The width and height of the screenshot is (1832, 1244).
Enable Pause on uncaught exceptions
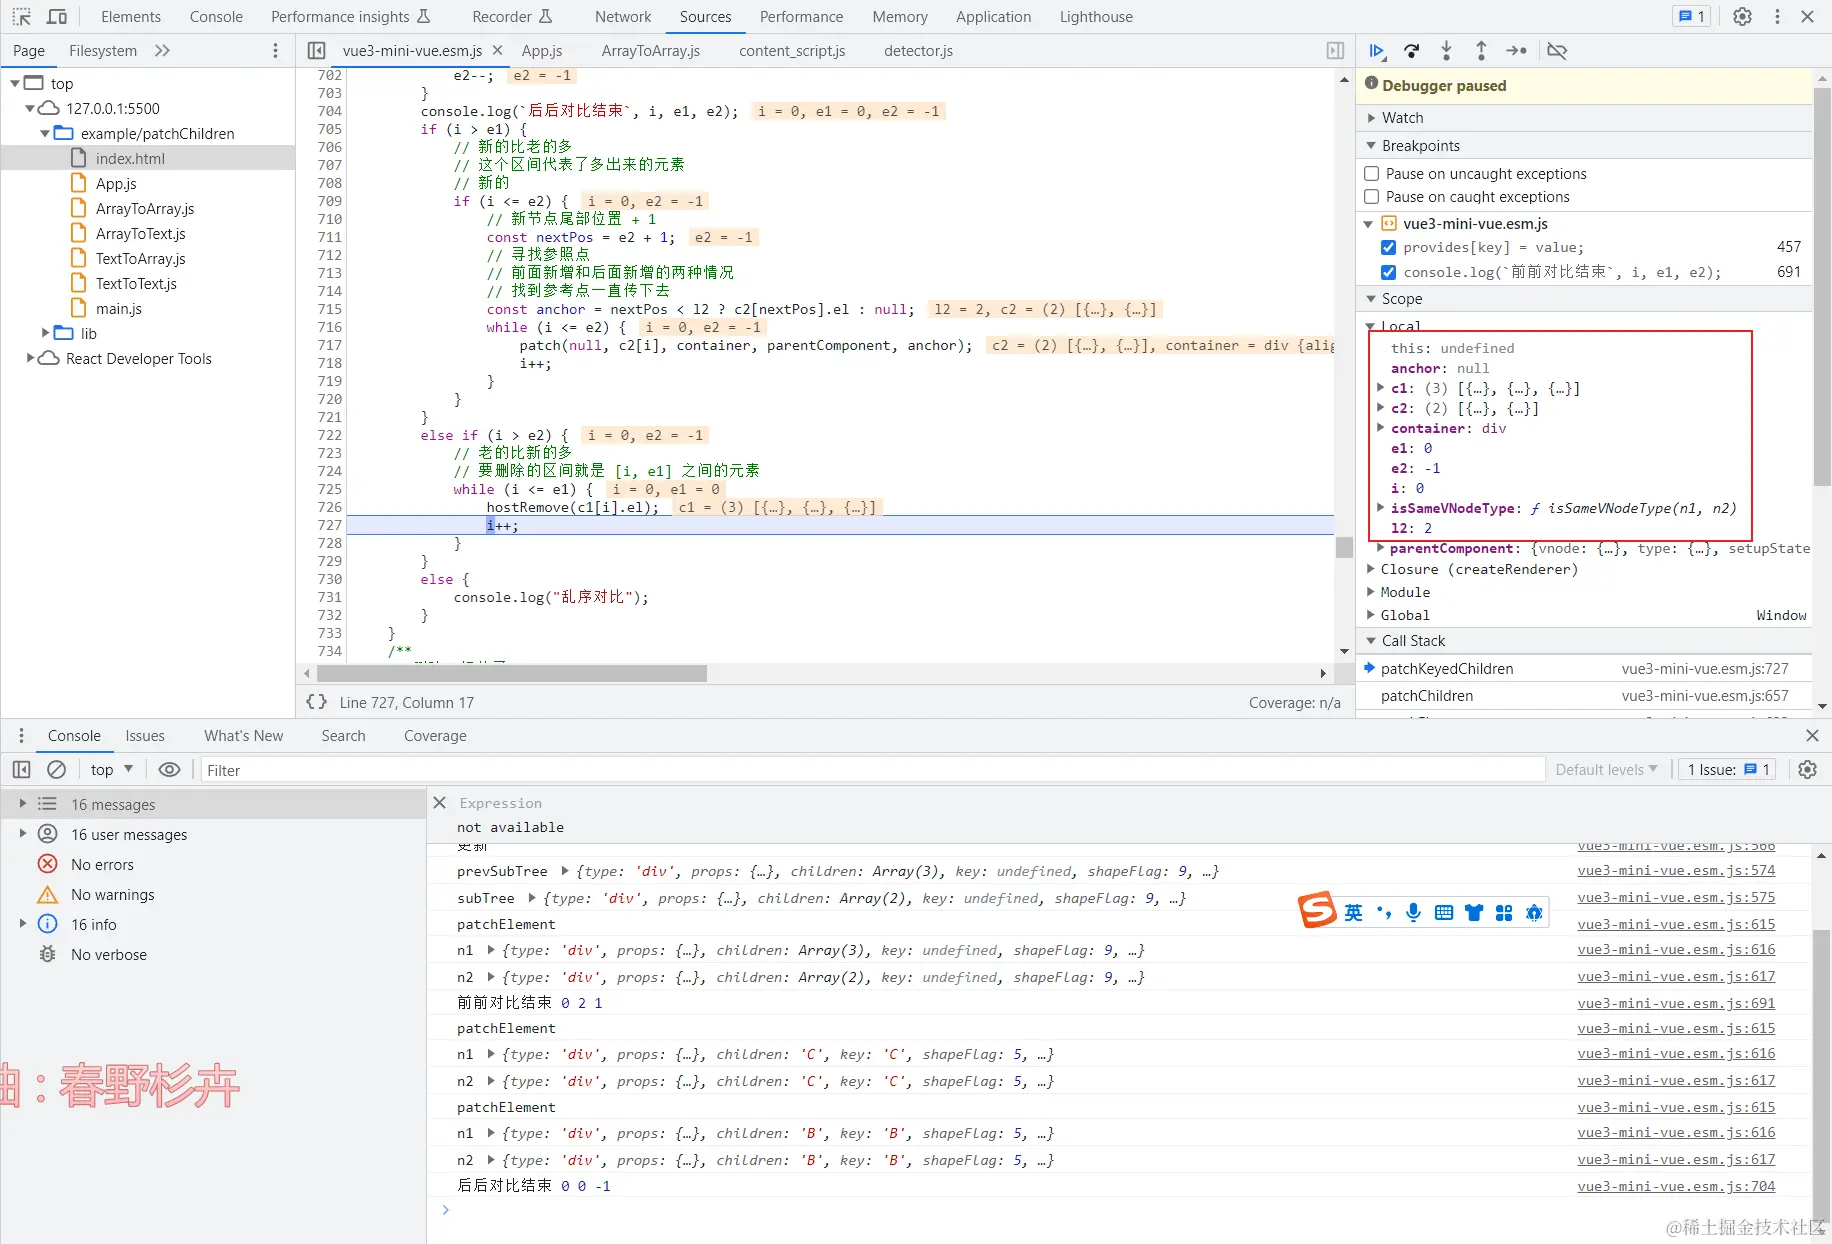click(x=1372, y=173)
